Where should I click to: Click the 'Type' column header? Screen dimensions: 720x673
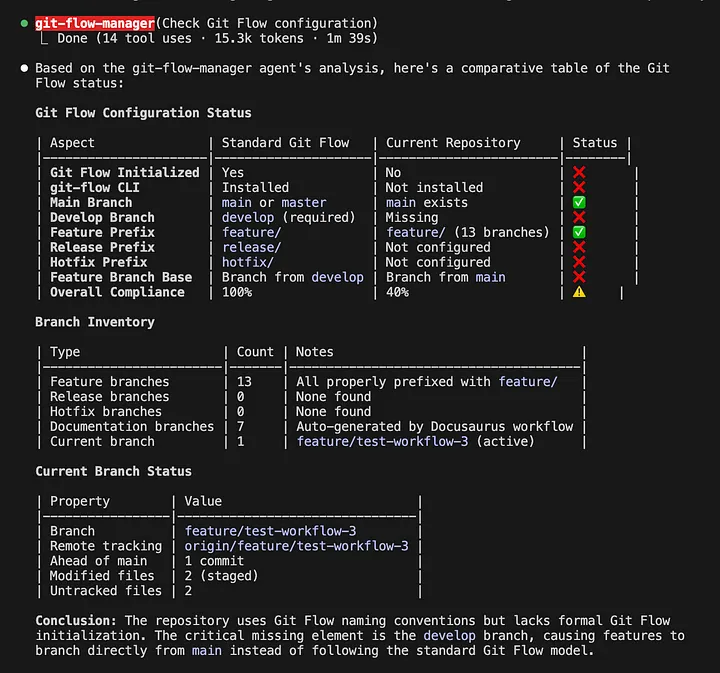[x=65, y=352]
